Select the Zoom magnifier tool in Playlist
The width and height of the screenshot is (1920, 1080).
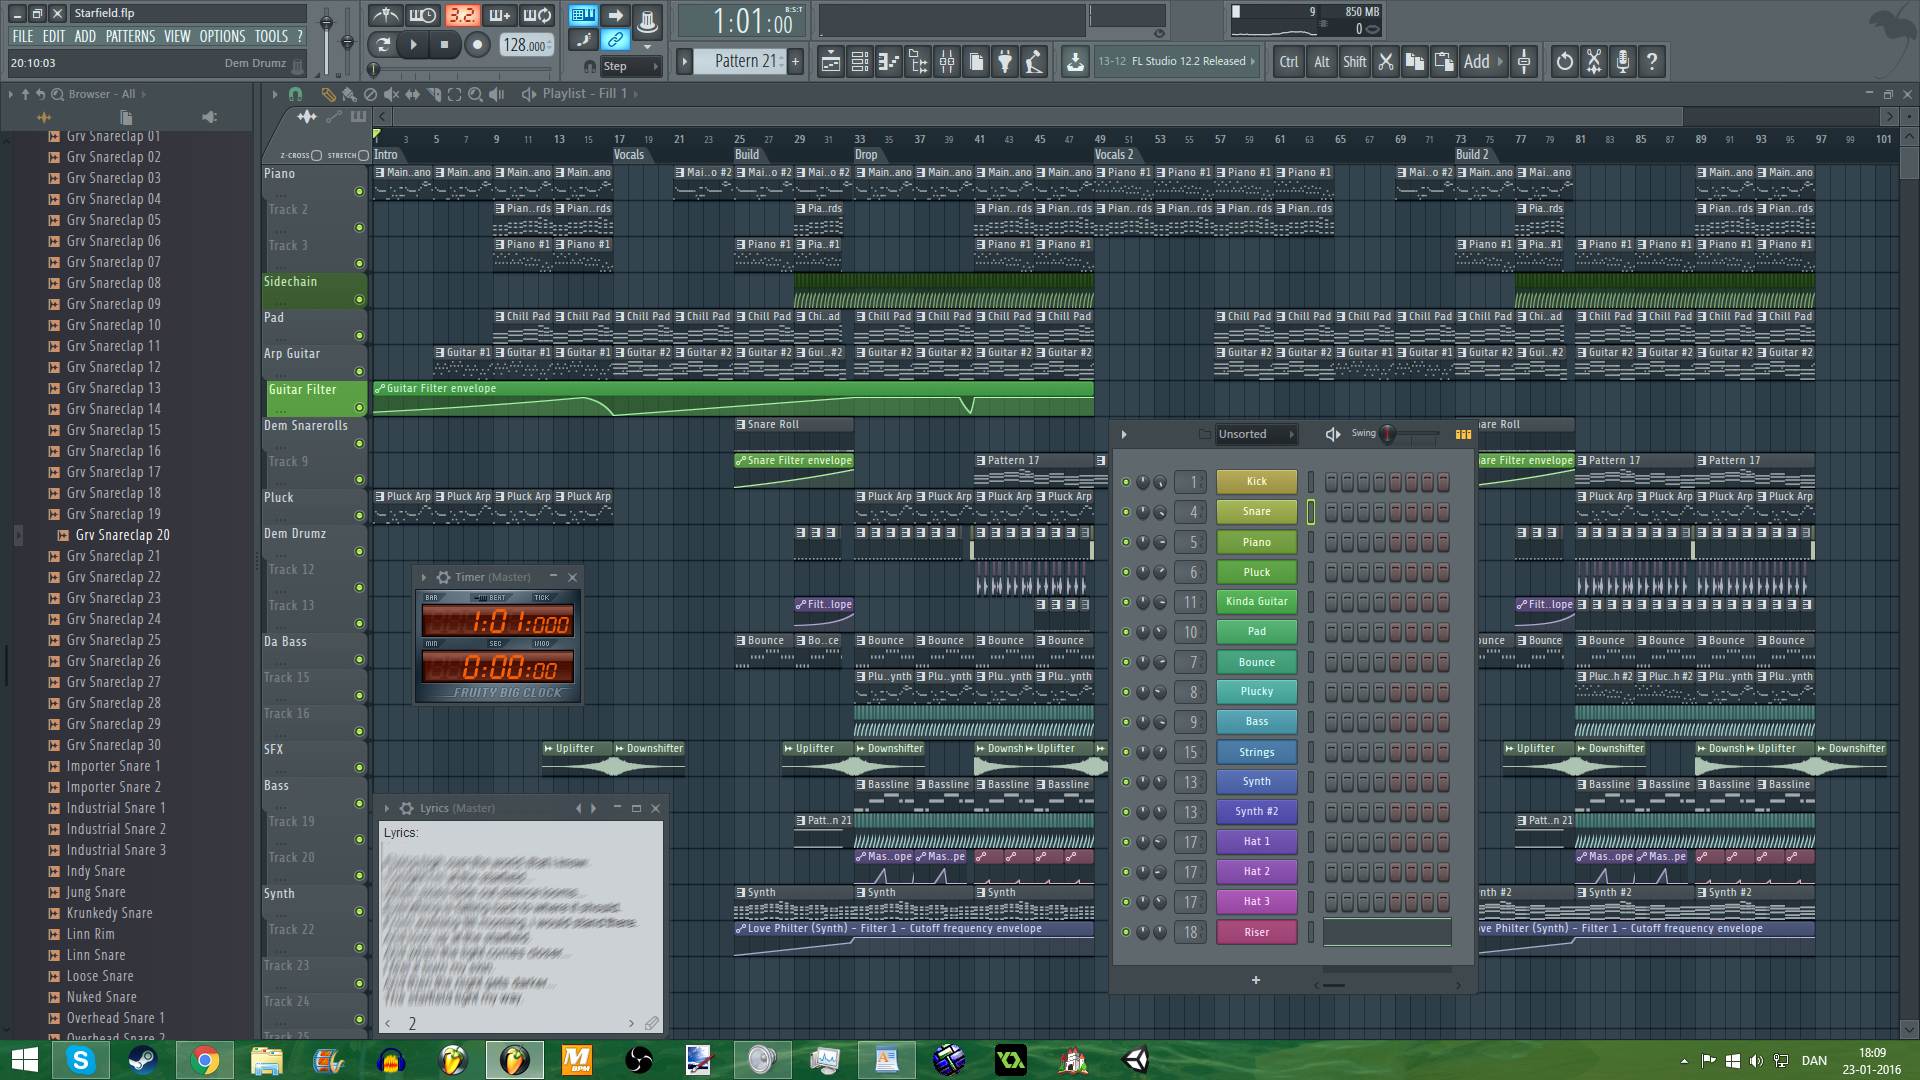pyautogui.click(x=475, y=94)
